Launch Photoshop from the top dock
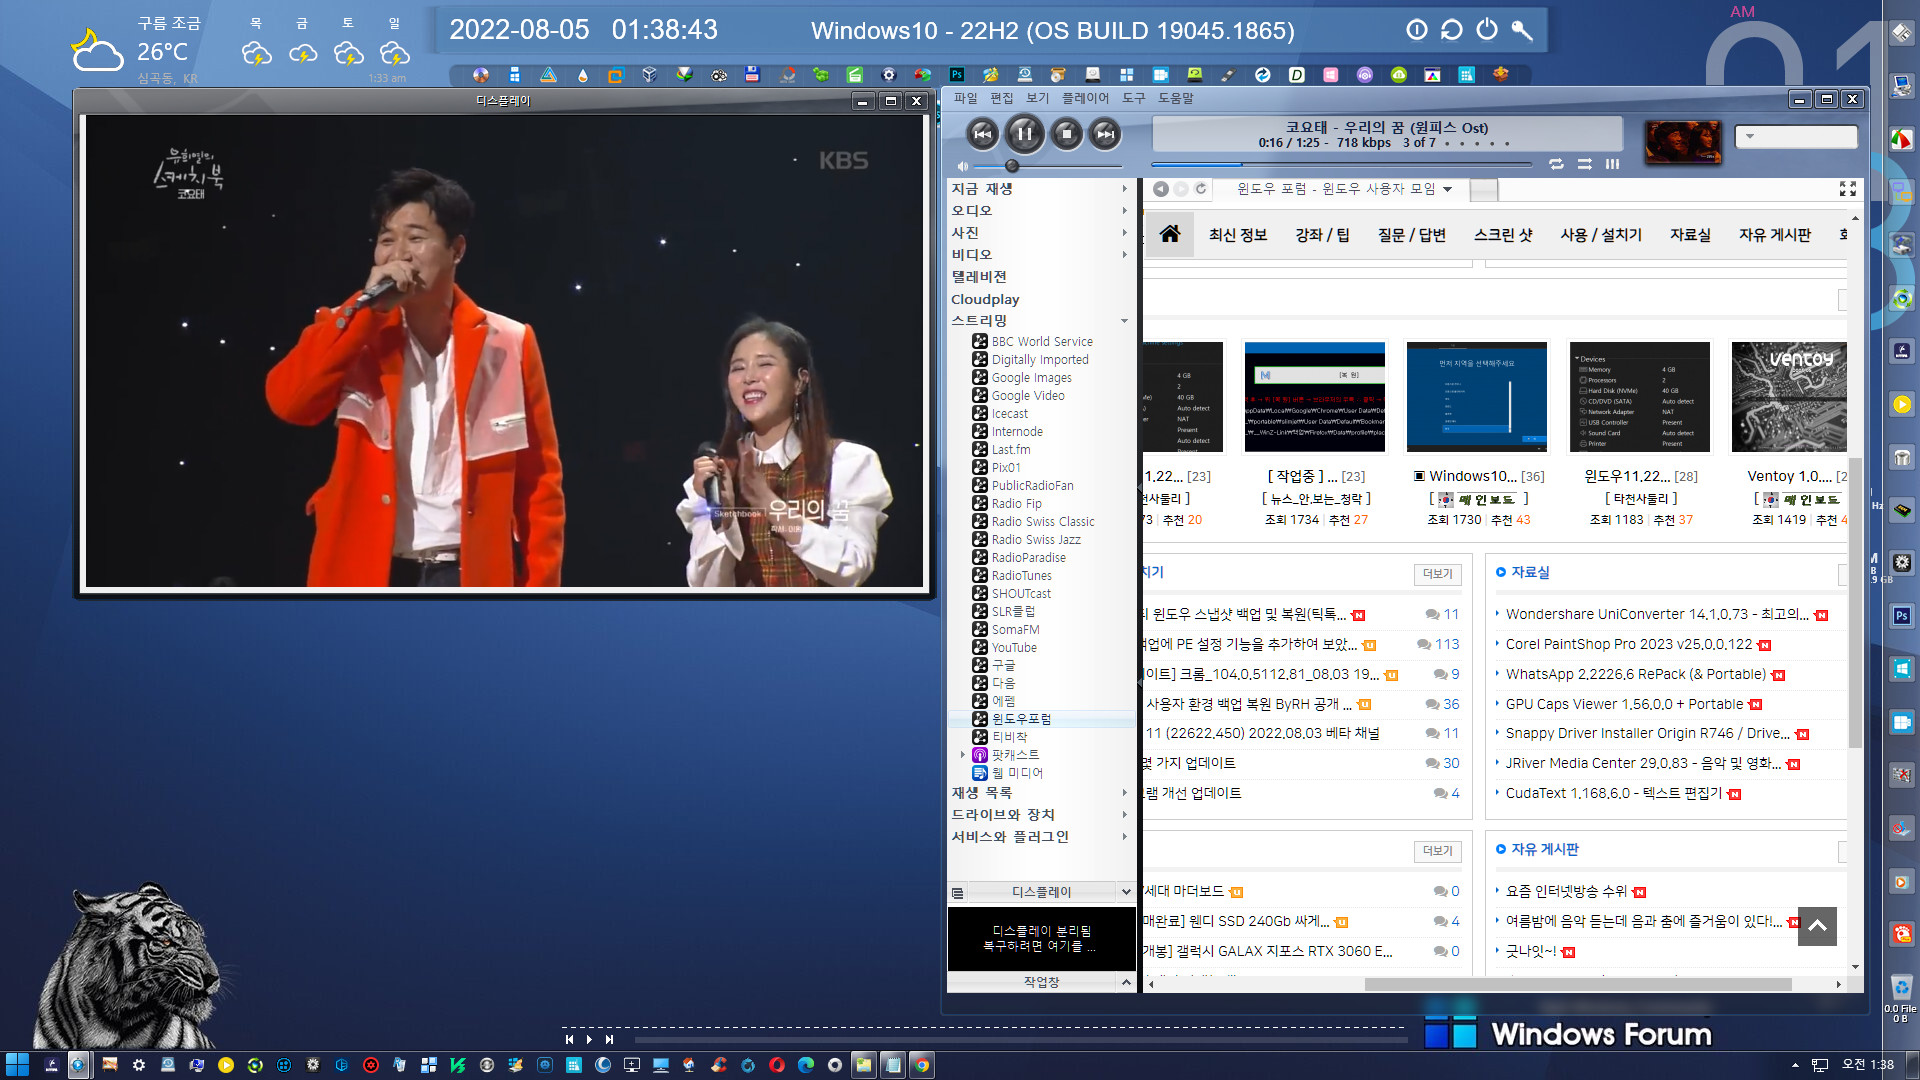Screen dimensions: 1920x1080 pos(957,75)
